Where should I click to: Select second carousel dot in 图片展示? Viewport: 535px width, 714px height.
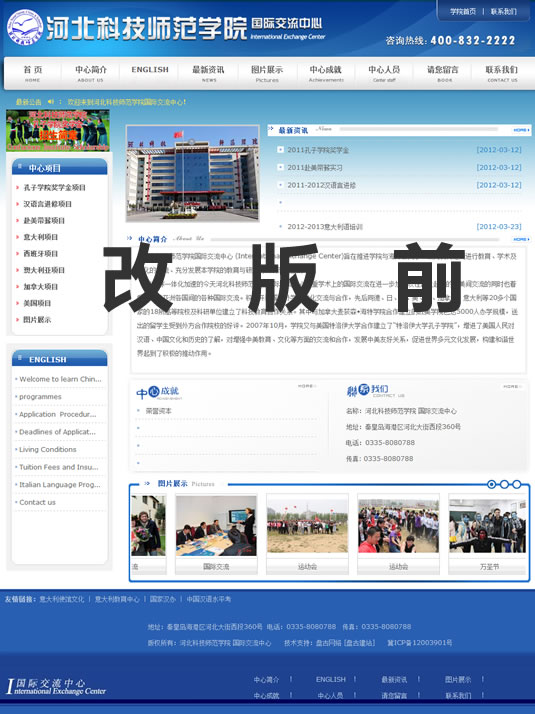[504, 484]
